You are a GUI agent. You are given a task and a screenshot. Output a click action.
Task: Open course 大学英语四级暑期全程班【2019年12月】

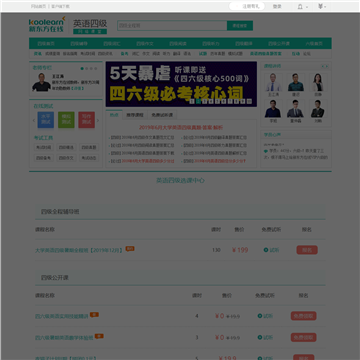[x=79, y=250]
